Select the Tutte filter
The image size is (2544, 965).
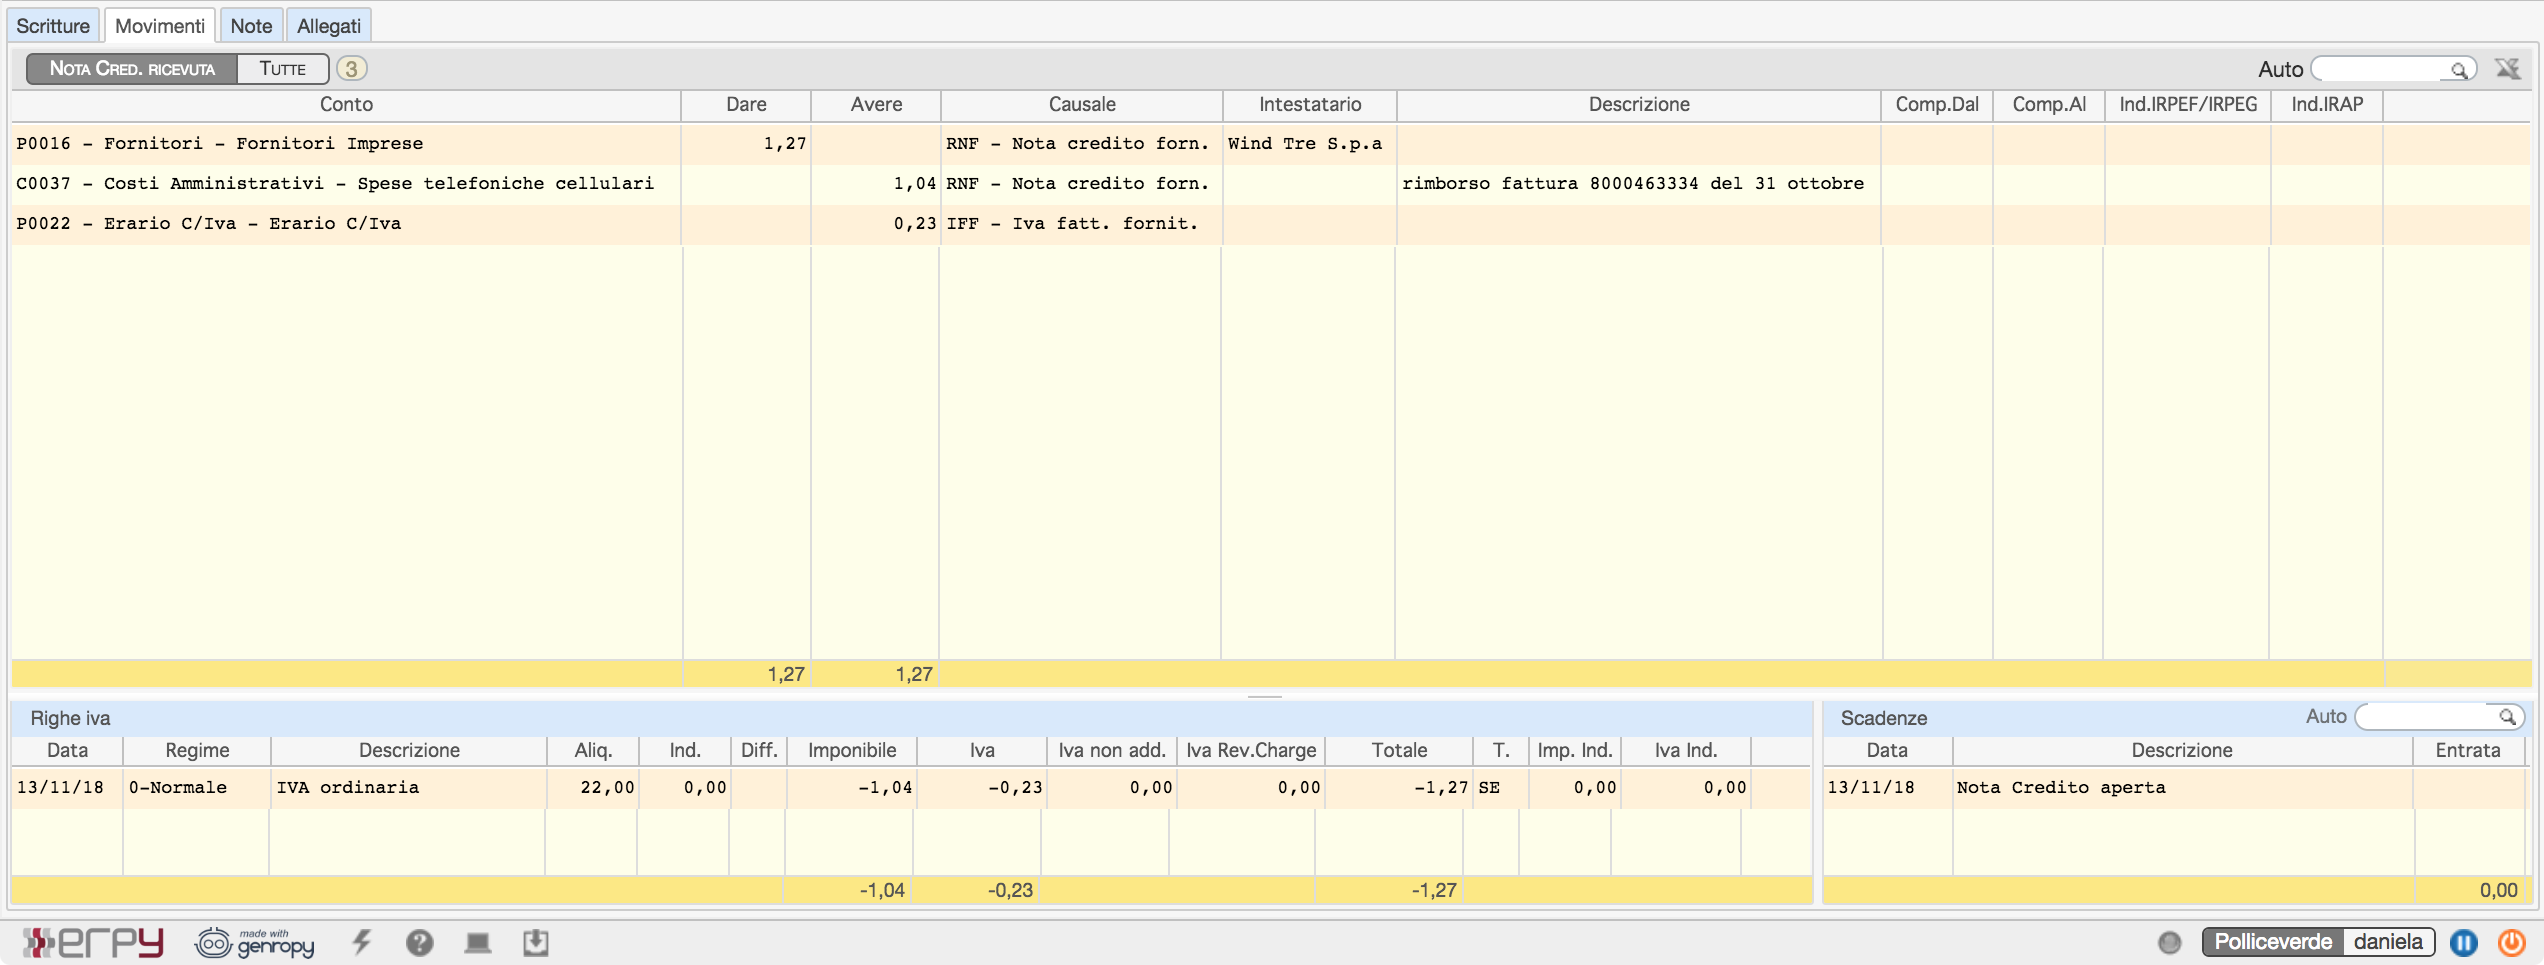[x=283, y=69]
